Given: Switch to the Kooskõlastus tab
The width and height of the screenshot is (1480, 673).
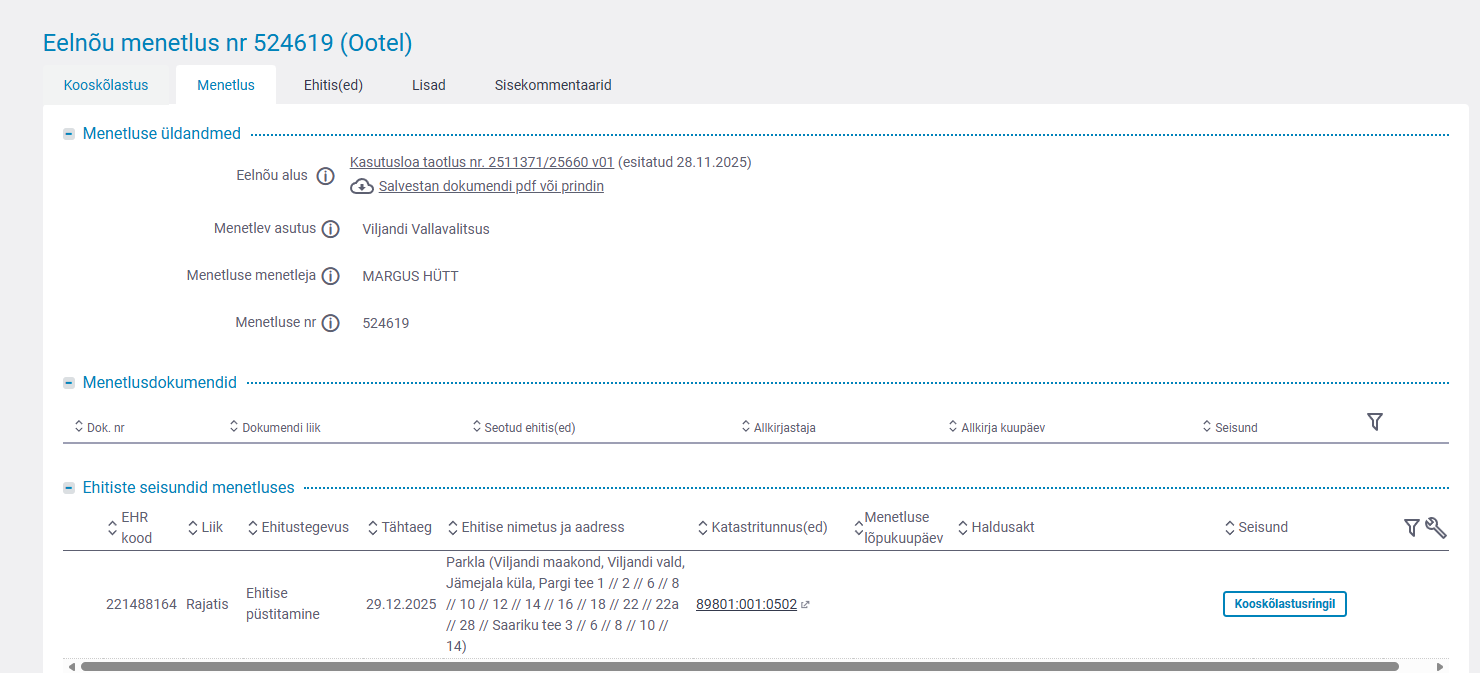Looking at the screenshot, I should (106, 85).
